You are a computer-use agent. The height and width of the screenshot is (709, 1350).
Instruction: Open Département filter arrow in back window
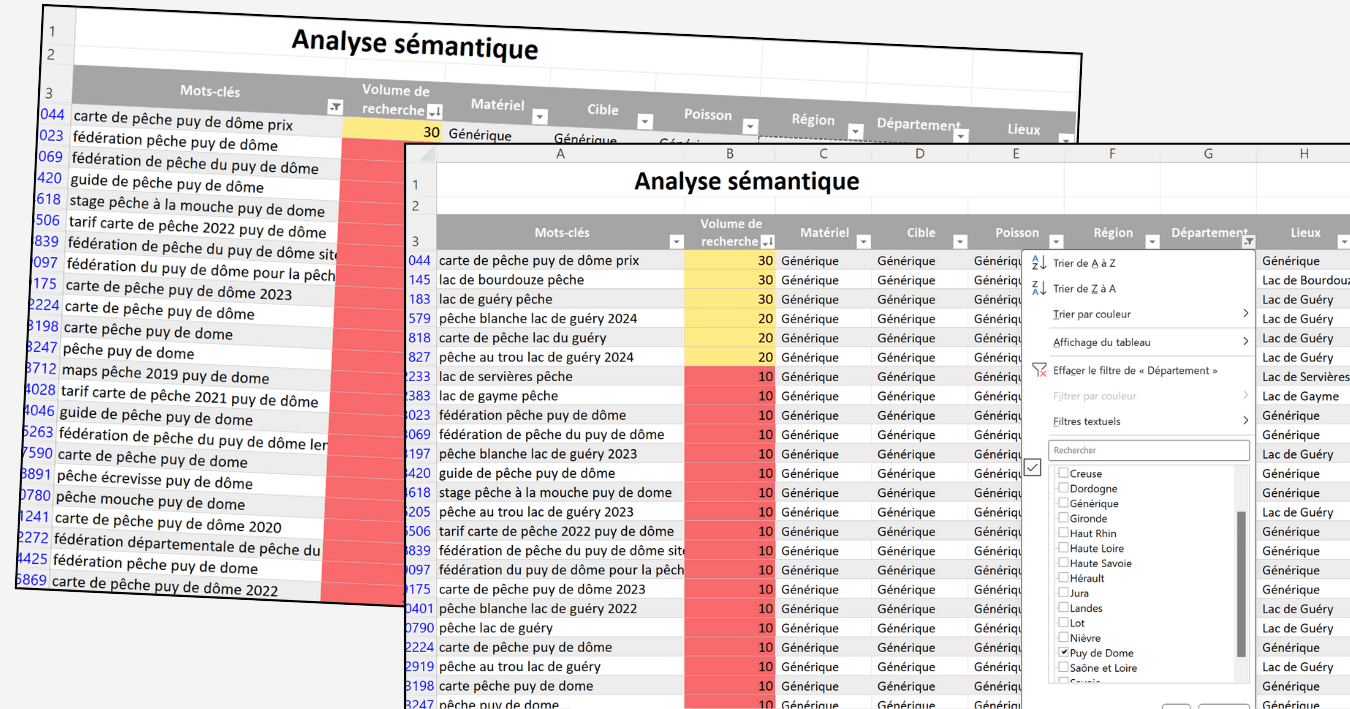(960, 136)
